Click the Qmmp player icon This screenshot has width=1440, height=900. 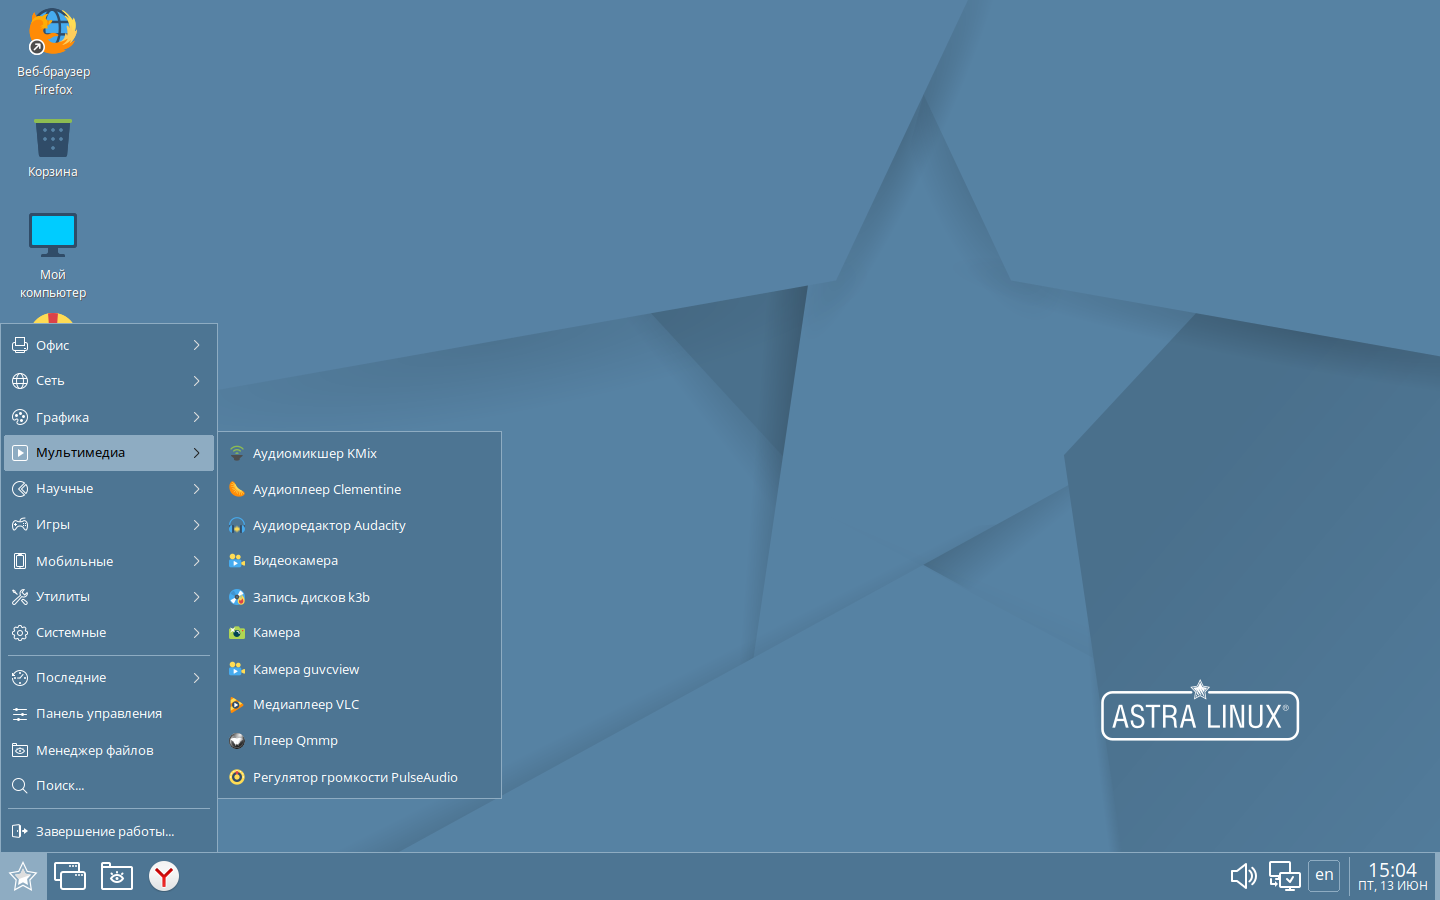point(237,741)
